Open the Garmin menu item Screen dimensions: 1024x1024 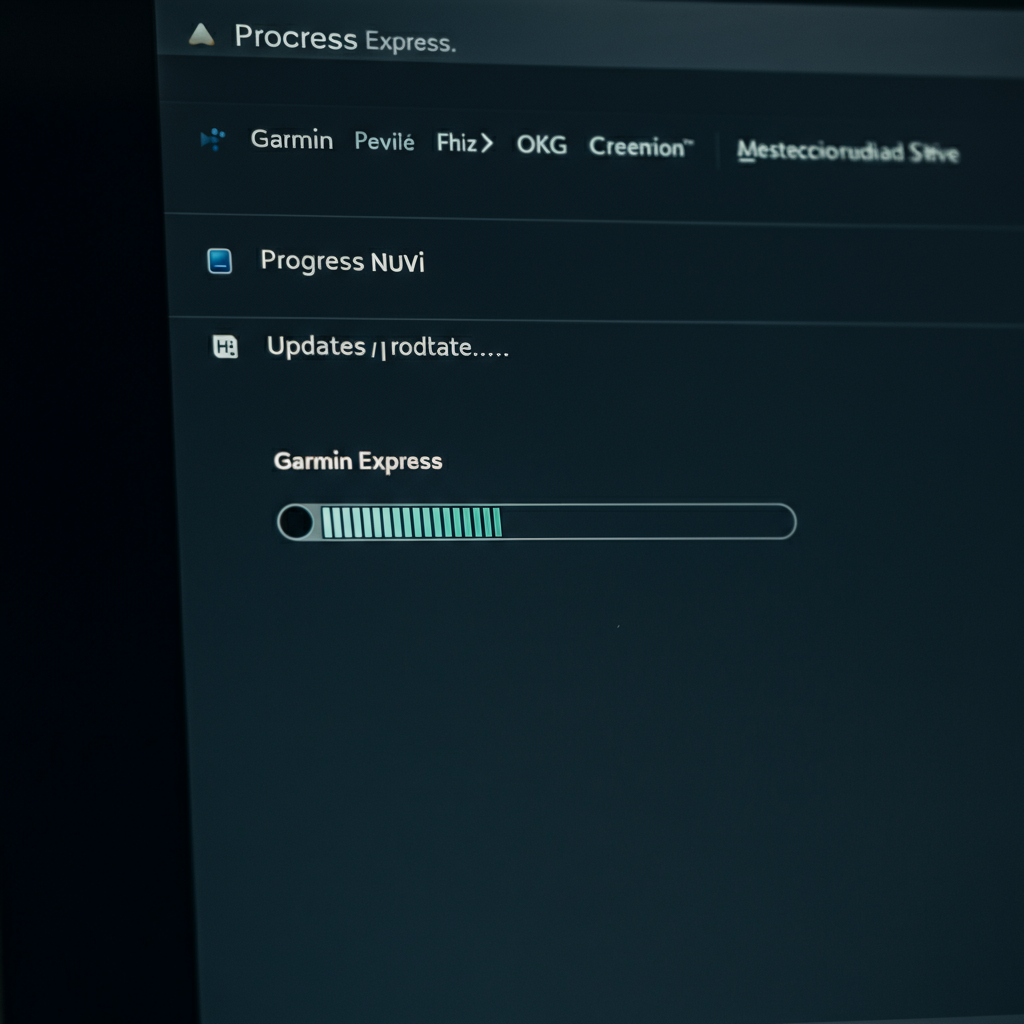pos(291,140)
